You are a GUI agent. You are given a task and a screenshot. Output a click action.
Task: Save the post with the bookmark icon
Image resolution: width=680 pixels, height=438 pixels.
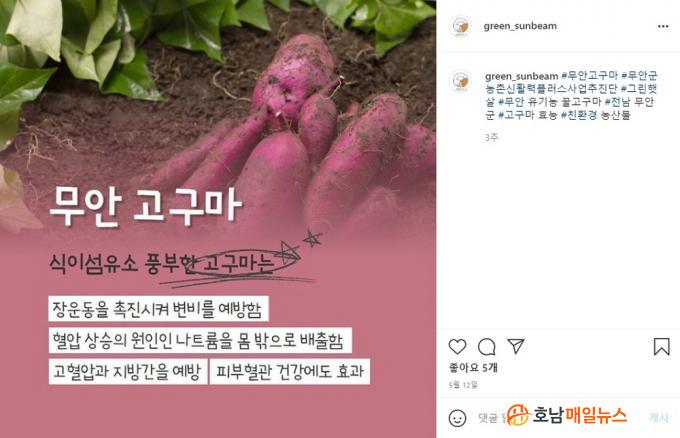pyautogui.click(x=661, y=346)
